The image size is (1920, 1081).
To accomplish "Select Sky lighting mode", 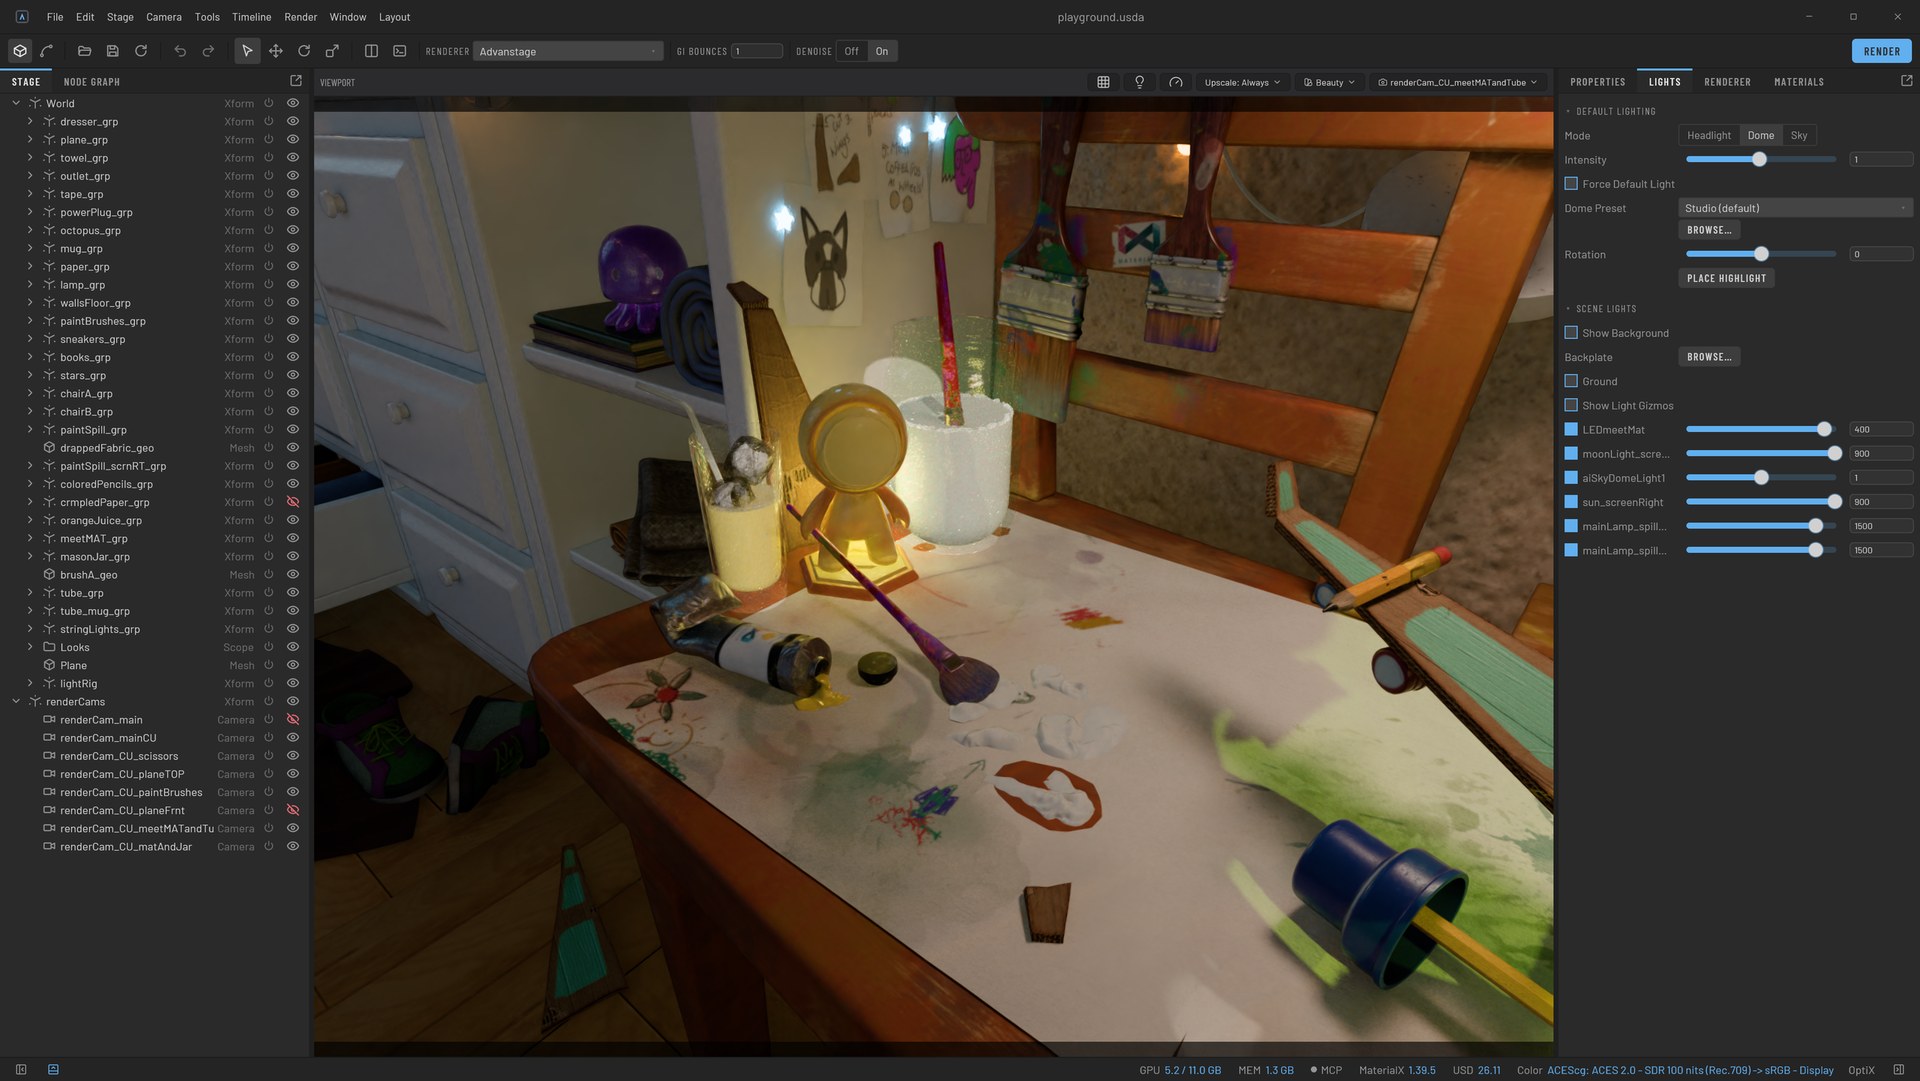I will pos(1798,136).
